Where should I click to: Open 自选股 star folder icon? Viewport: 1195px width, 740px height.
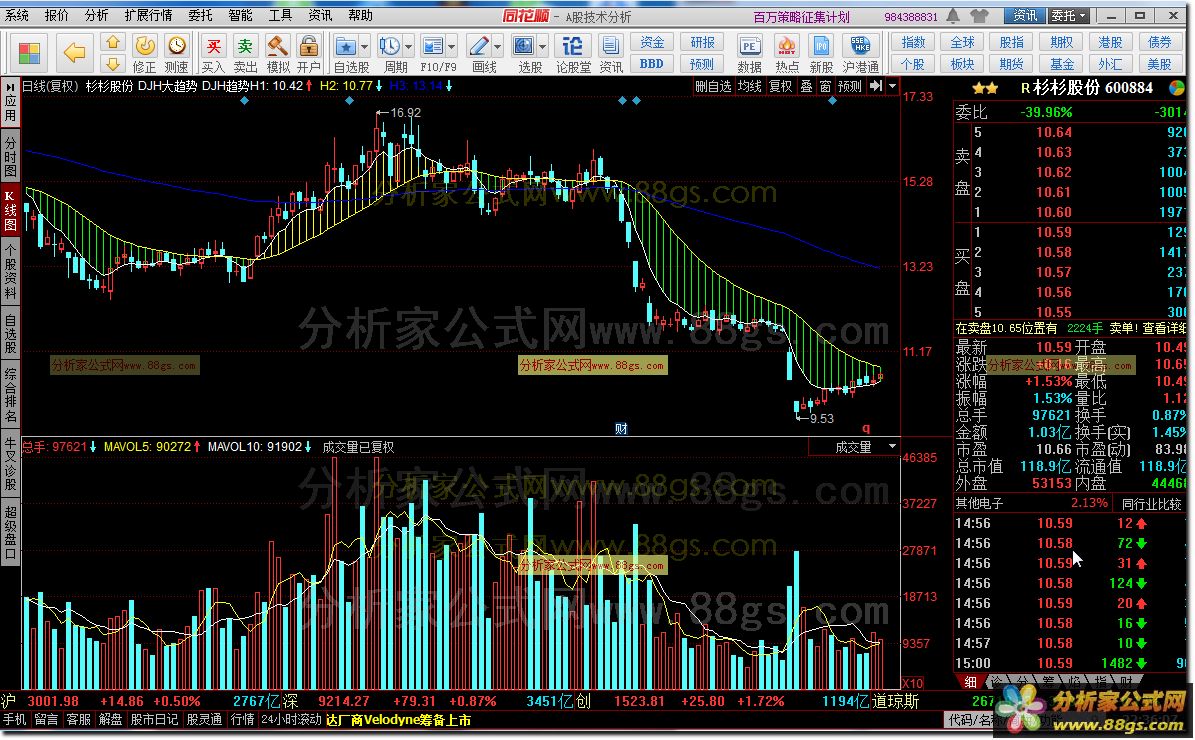(345, 47)
